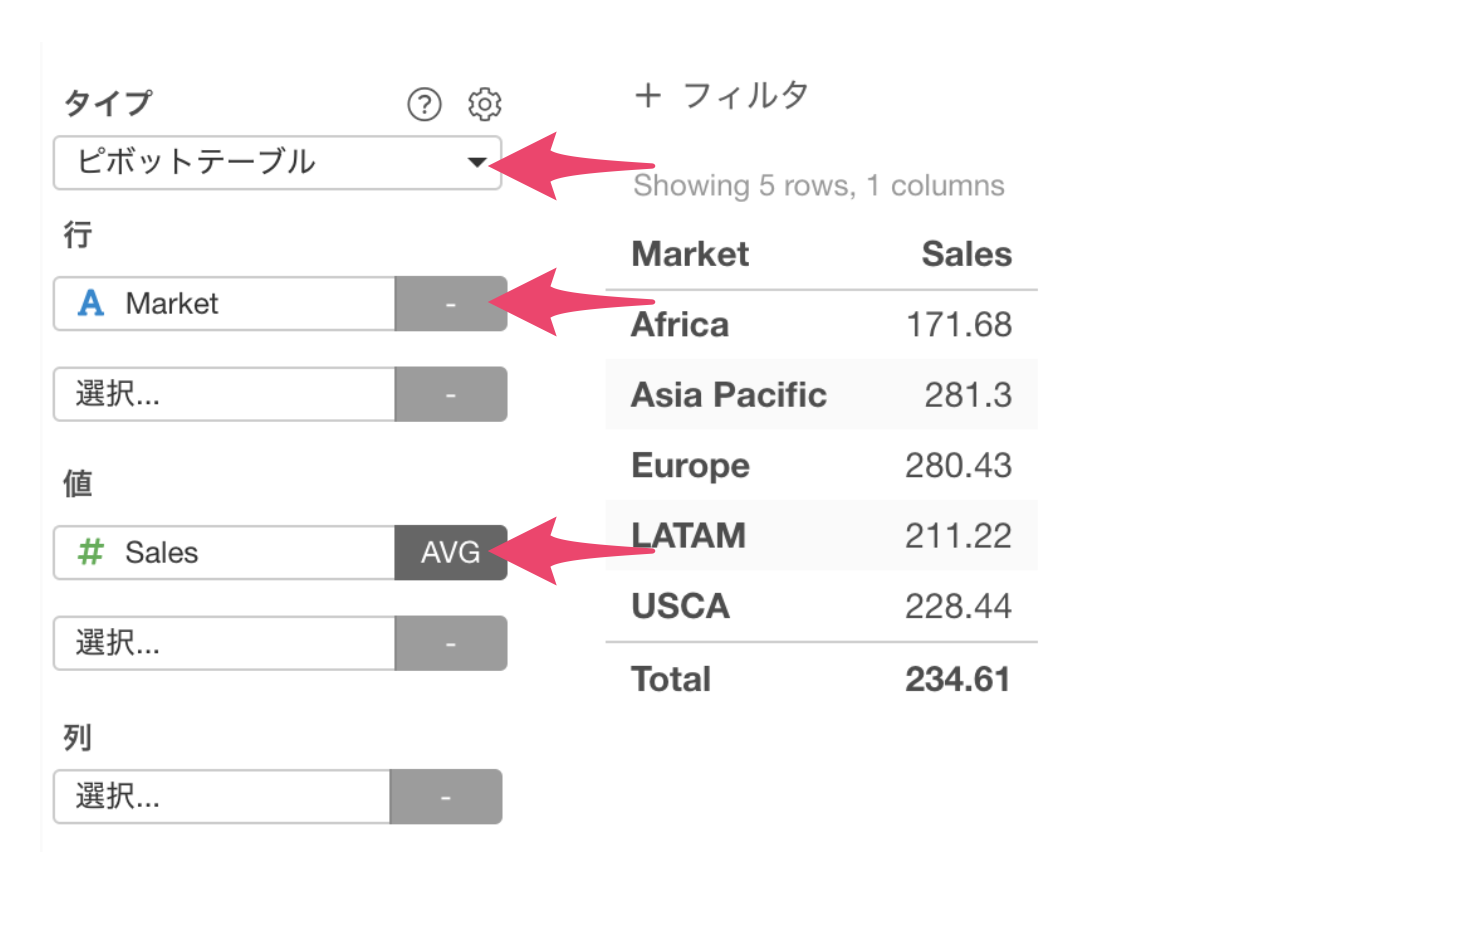Image resolution: width=1458 pixels, height=932 pixels.
Task: Click the AVG aggregation button for Sales
Action: point(451,553)
